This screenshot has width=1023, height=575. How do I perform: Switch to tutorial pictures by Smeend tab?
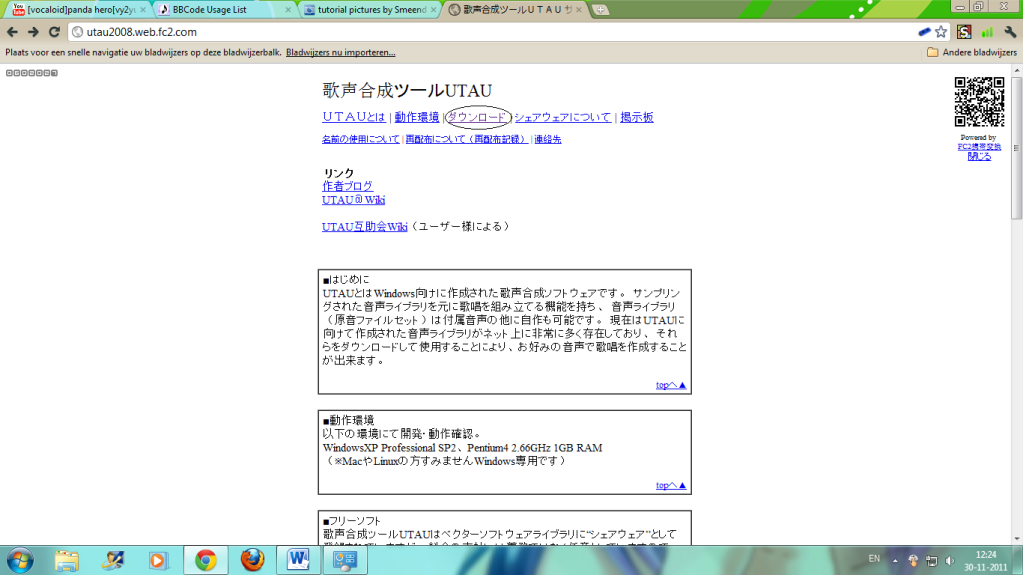click(x=369, y=10)
